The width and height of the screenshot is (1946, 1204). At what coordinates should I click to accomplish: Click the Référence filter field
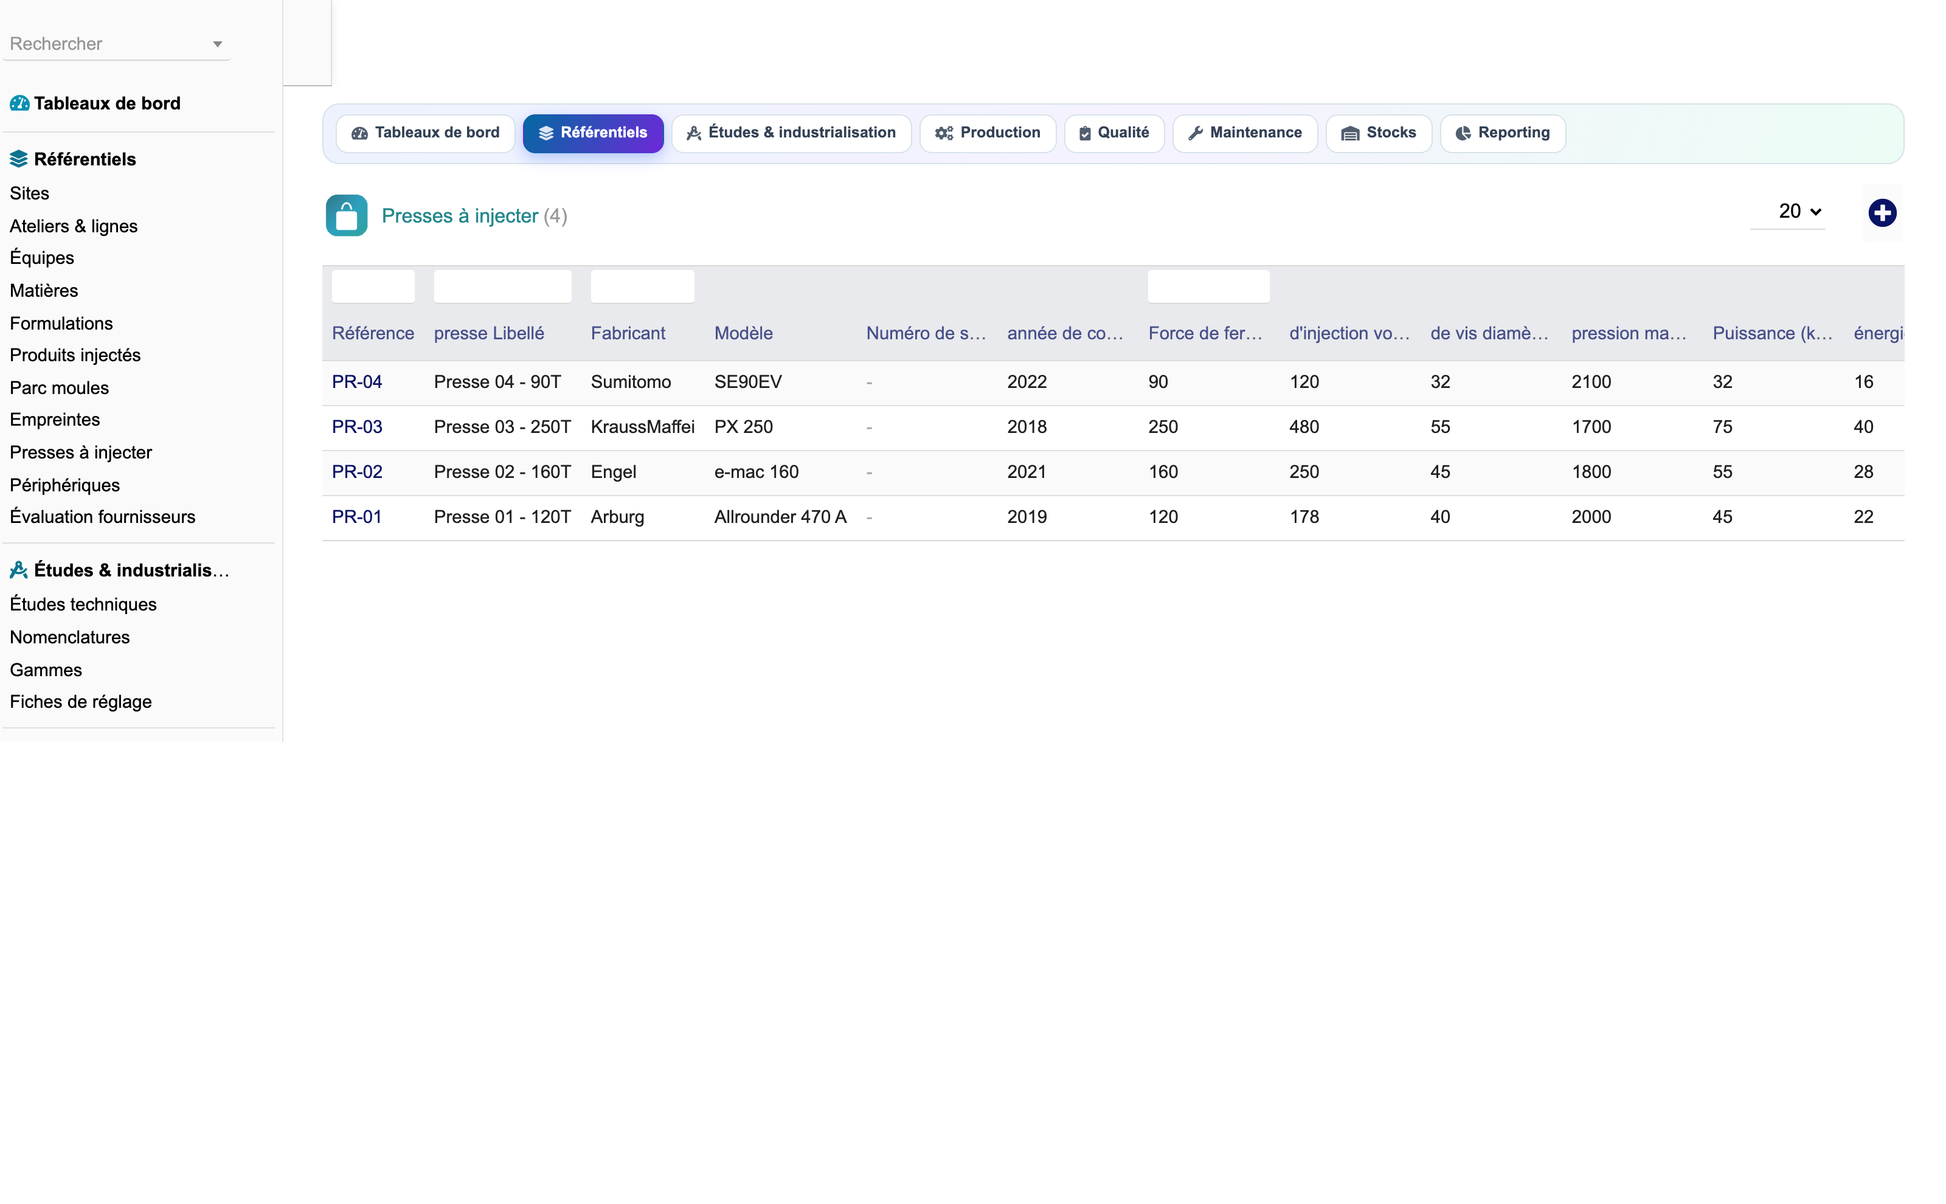pos(373,286)
